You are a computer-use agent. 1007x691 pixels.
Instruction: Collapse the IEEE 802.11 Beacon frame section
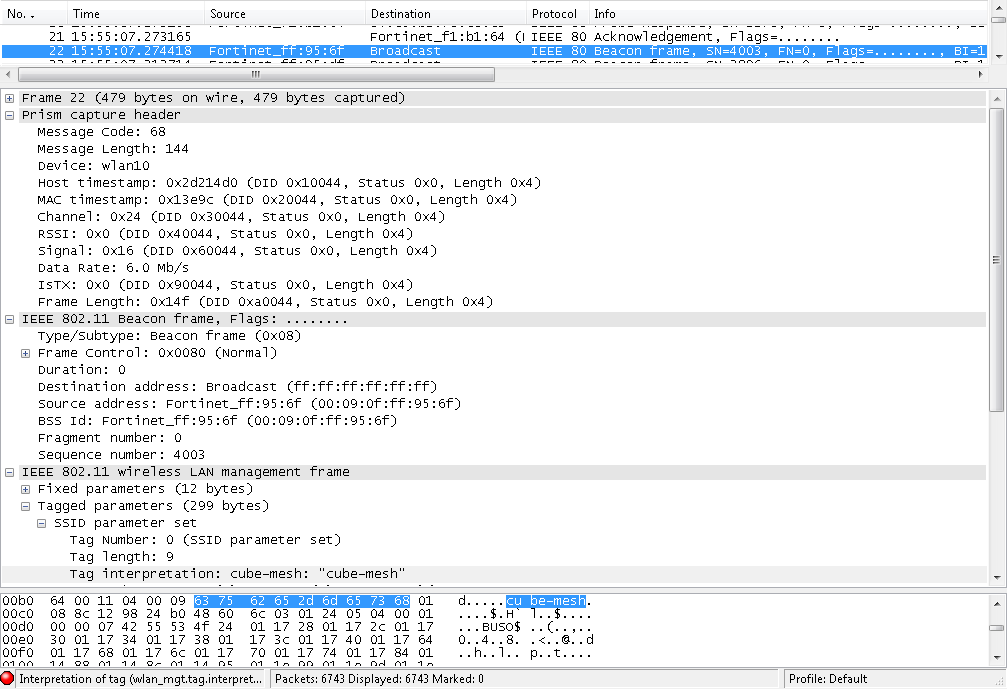(x=9, y=318)
